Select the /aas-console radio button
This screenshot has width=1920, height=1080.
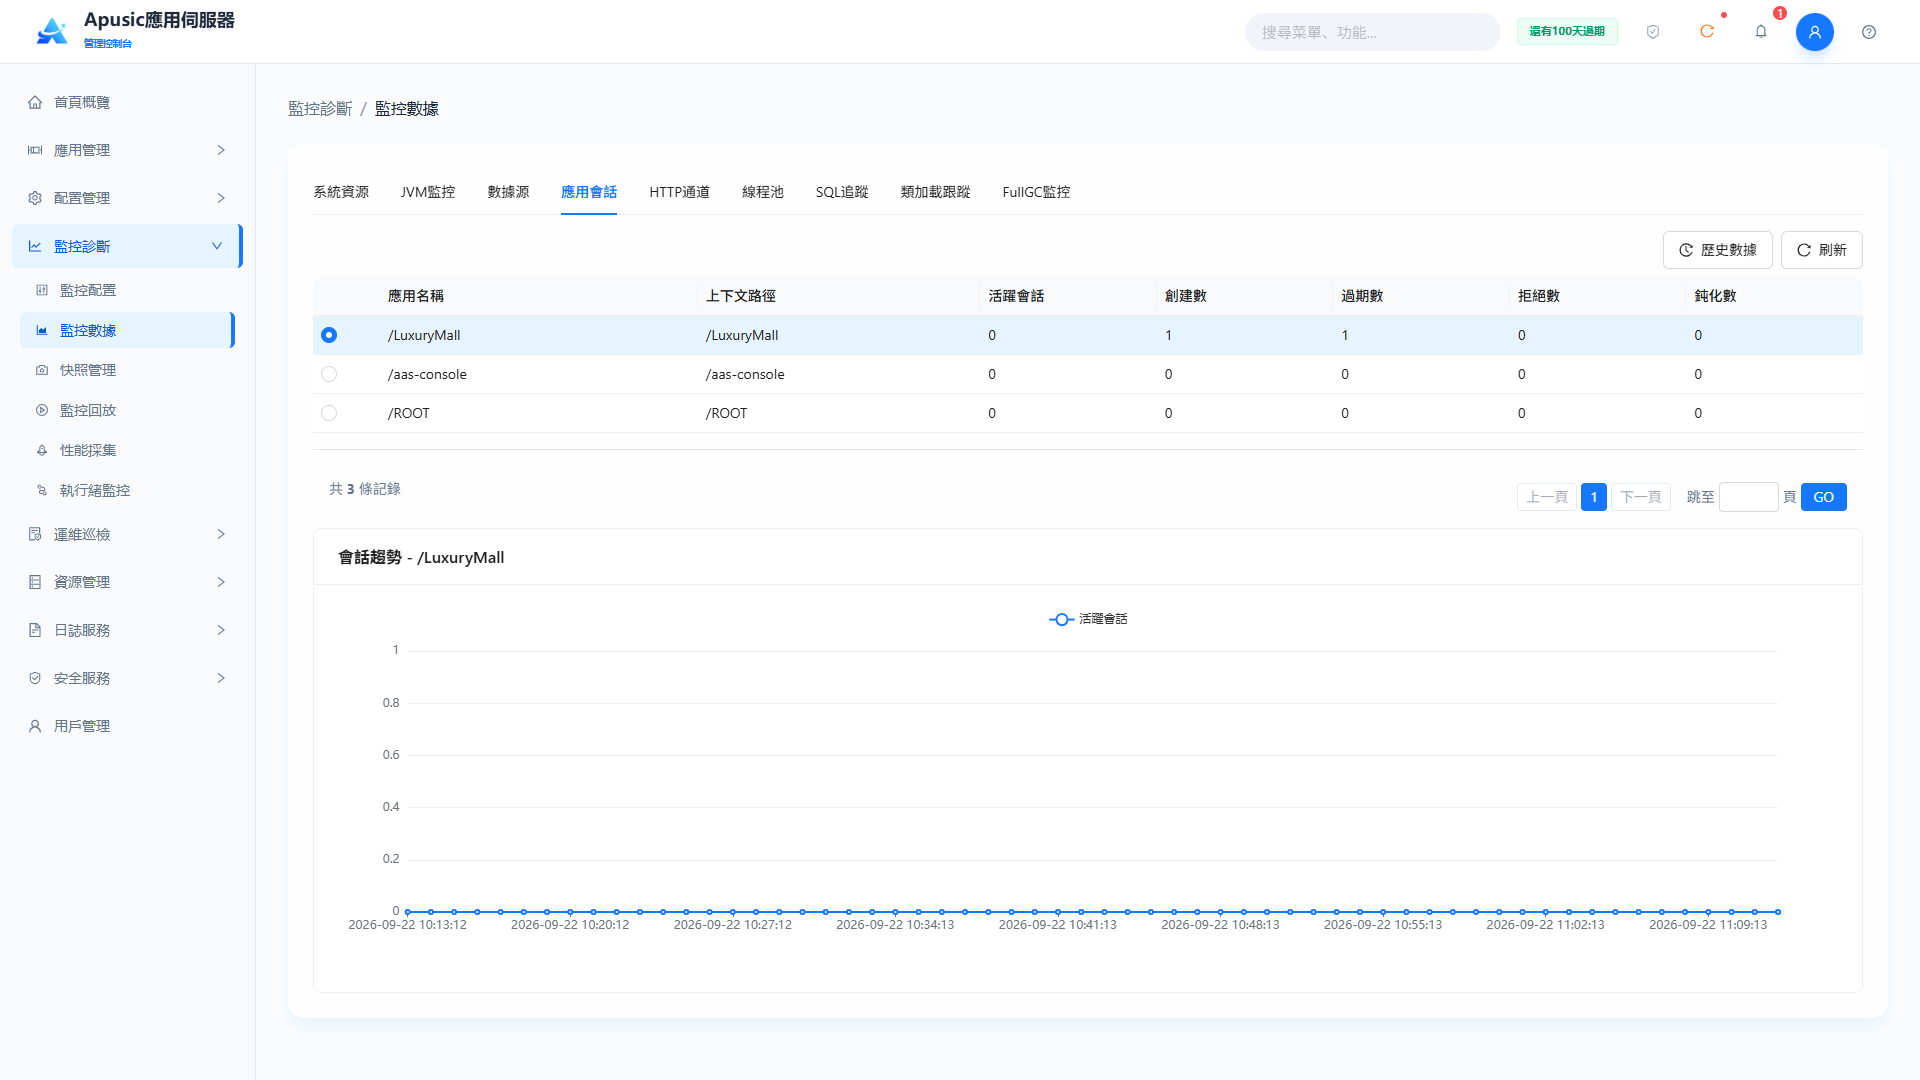pyautogui.click(x=329, y=374)
